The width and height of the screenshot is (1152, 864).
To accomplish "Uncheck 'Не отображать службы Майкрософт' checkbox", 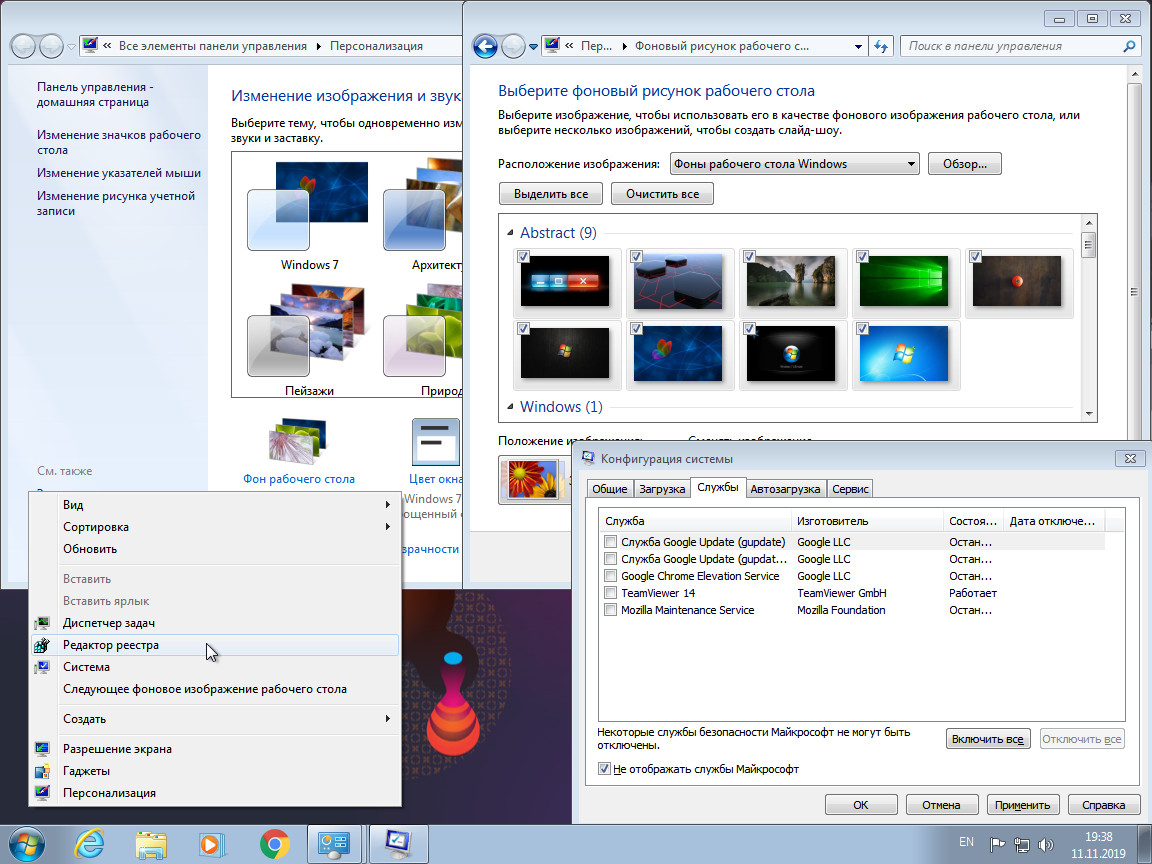I will point(604,769).
